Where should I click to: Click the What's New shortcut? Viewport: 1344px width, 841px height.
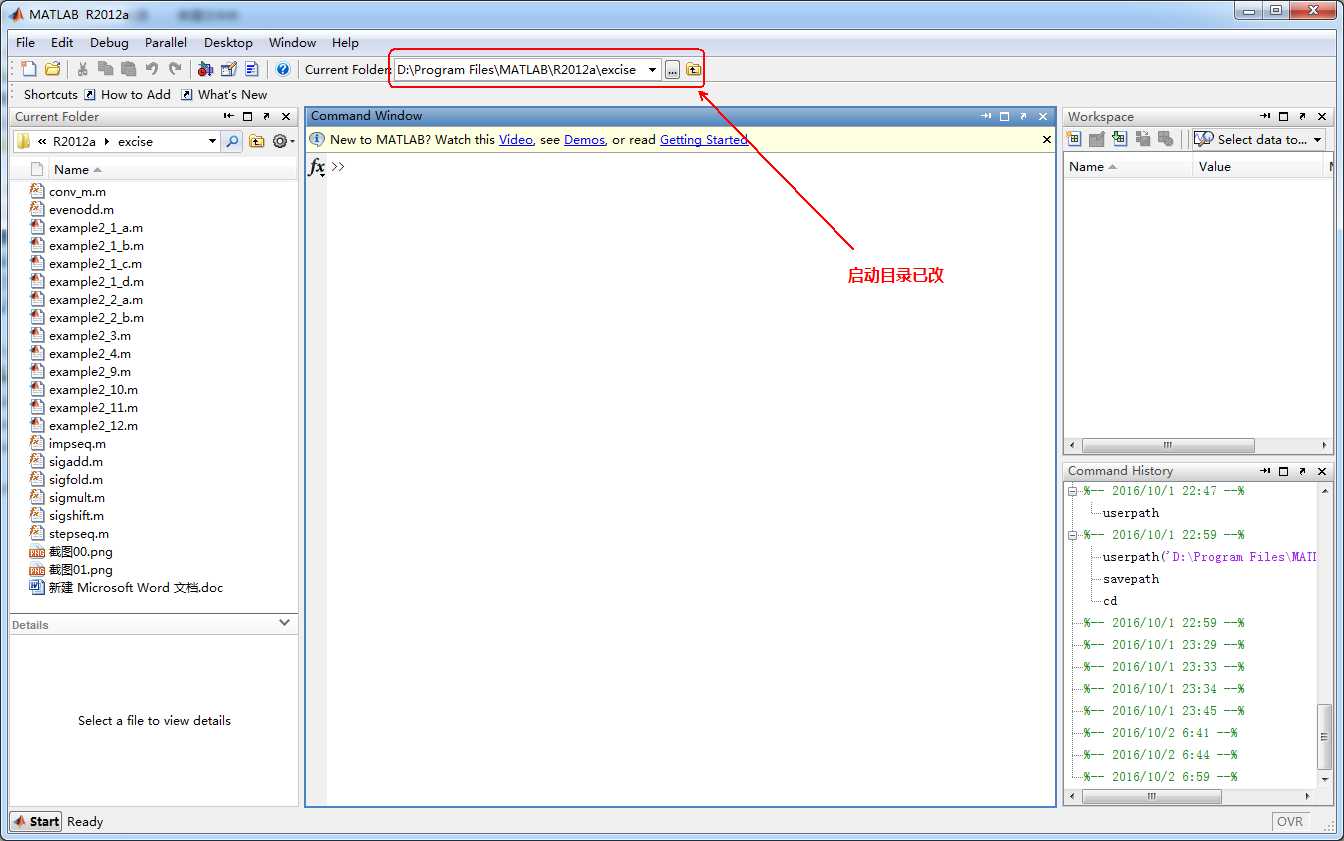[x=224, y=94]
